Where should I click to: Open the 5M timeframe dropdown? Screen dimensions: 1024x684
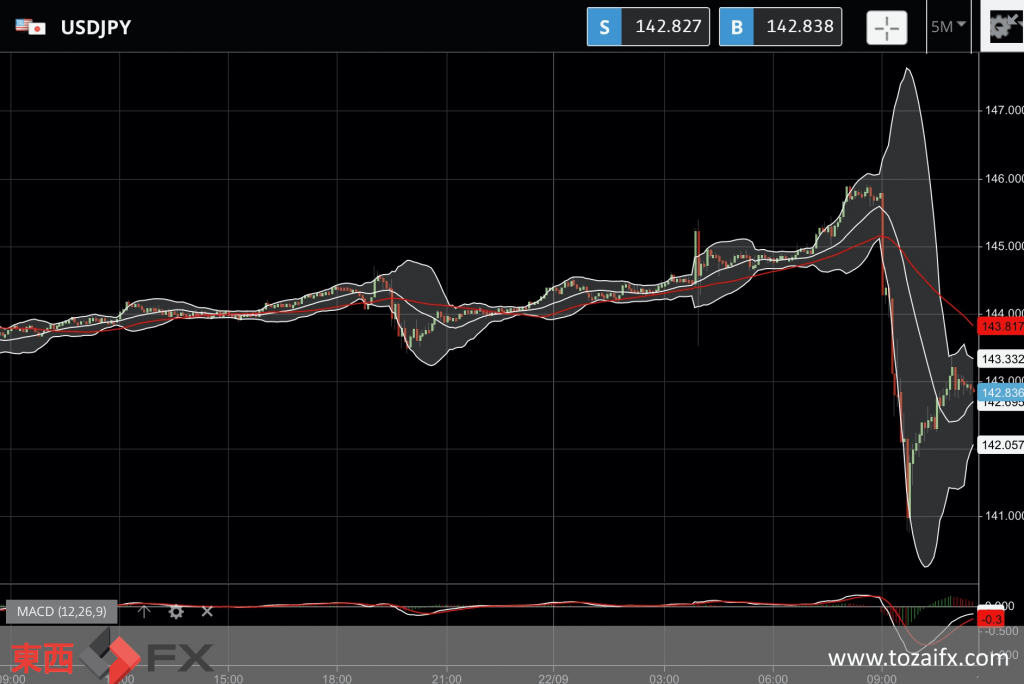tap(948, 27)
